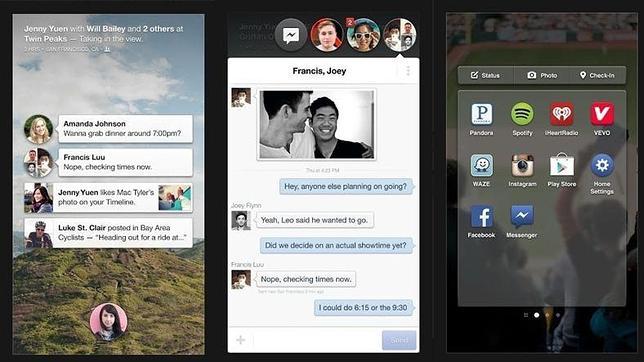Viewport: 644px width, 362px height.
Task: Tap the user profile bubble at bottom of cover feed
Action: pyautogui.click(x=108, y=322)
